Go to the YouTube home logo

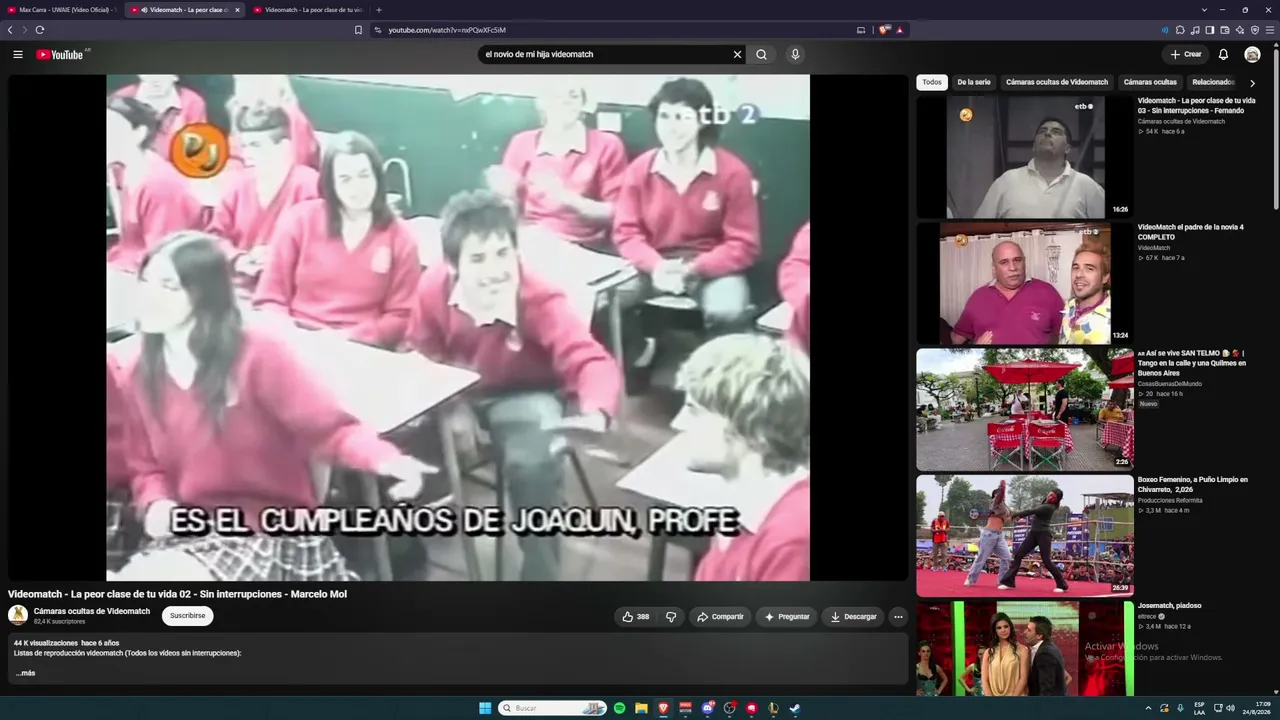[x=59, y=54]
